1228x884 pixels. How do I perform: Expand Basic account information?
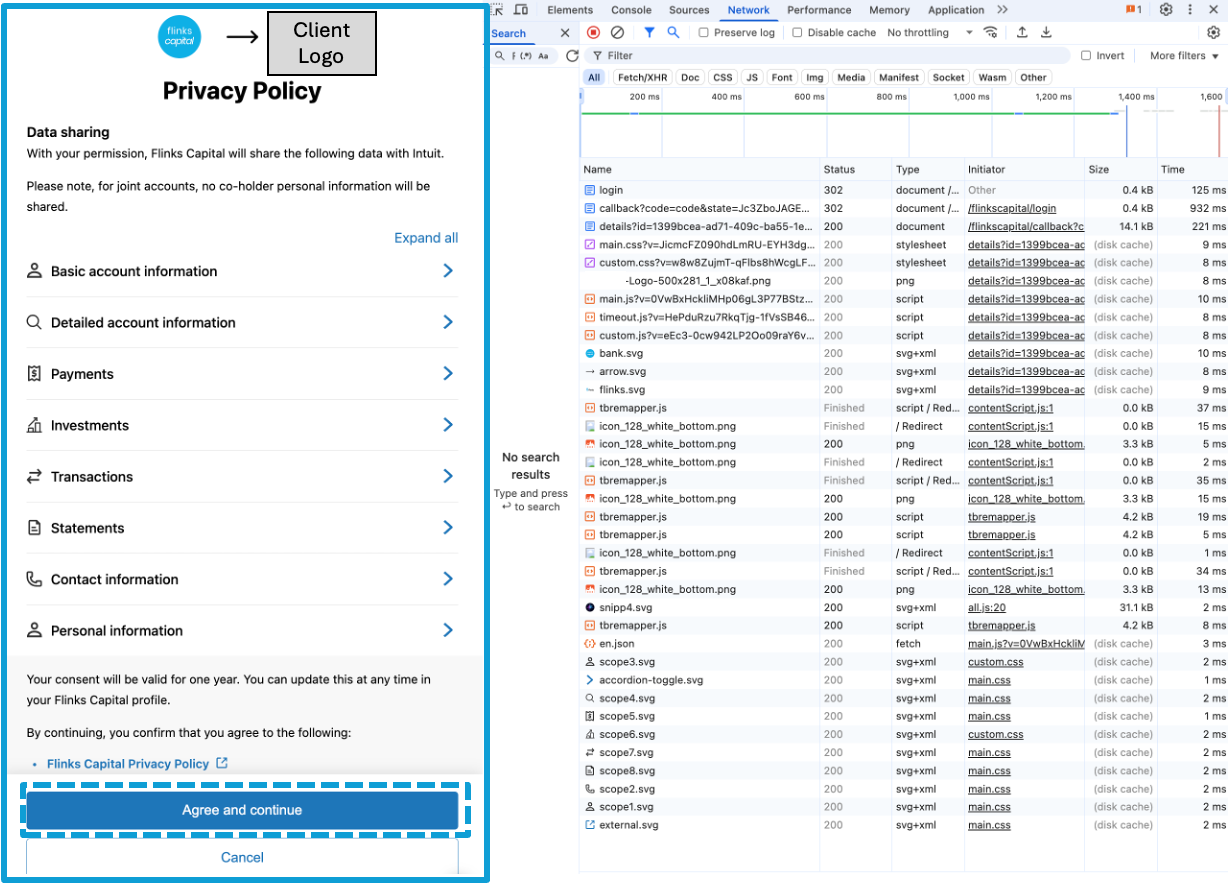point(242,271)
